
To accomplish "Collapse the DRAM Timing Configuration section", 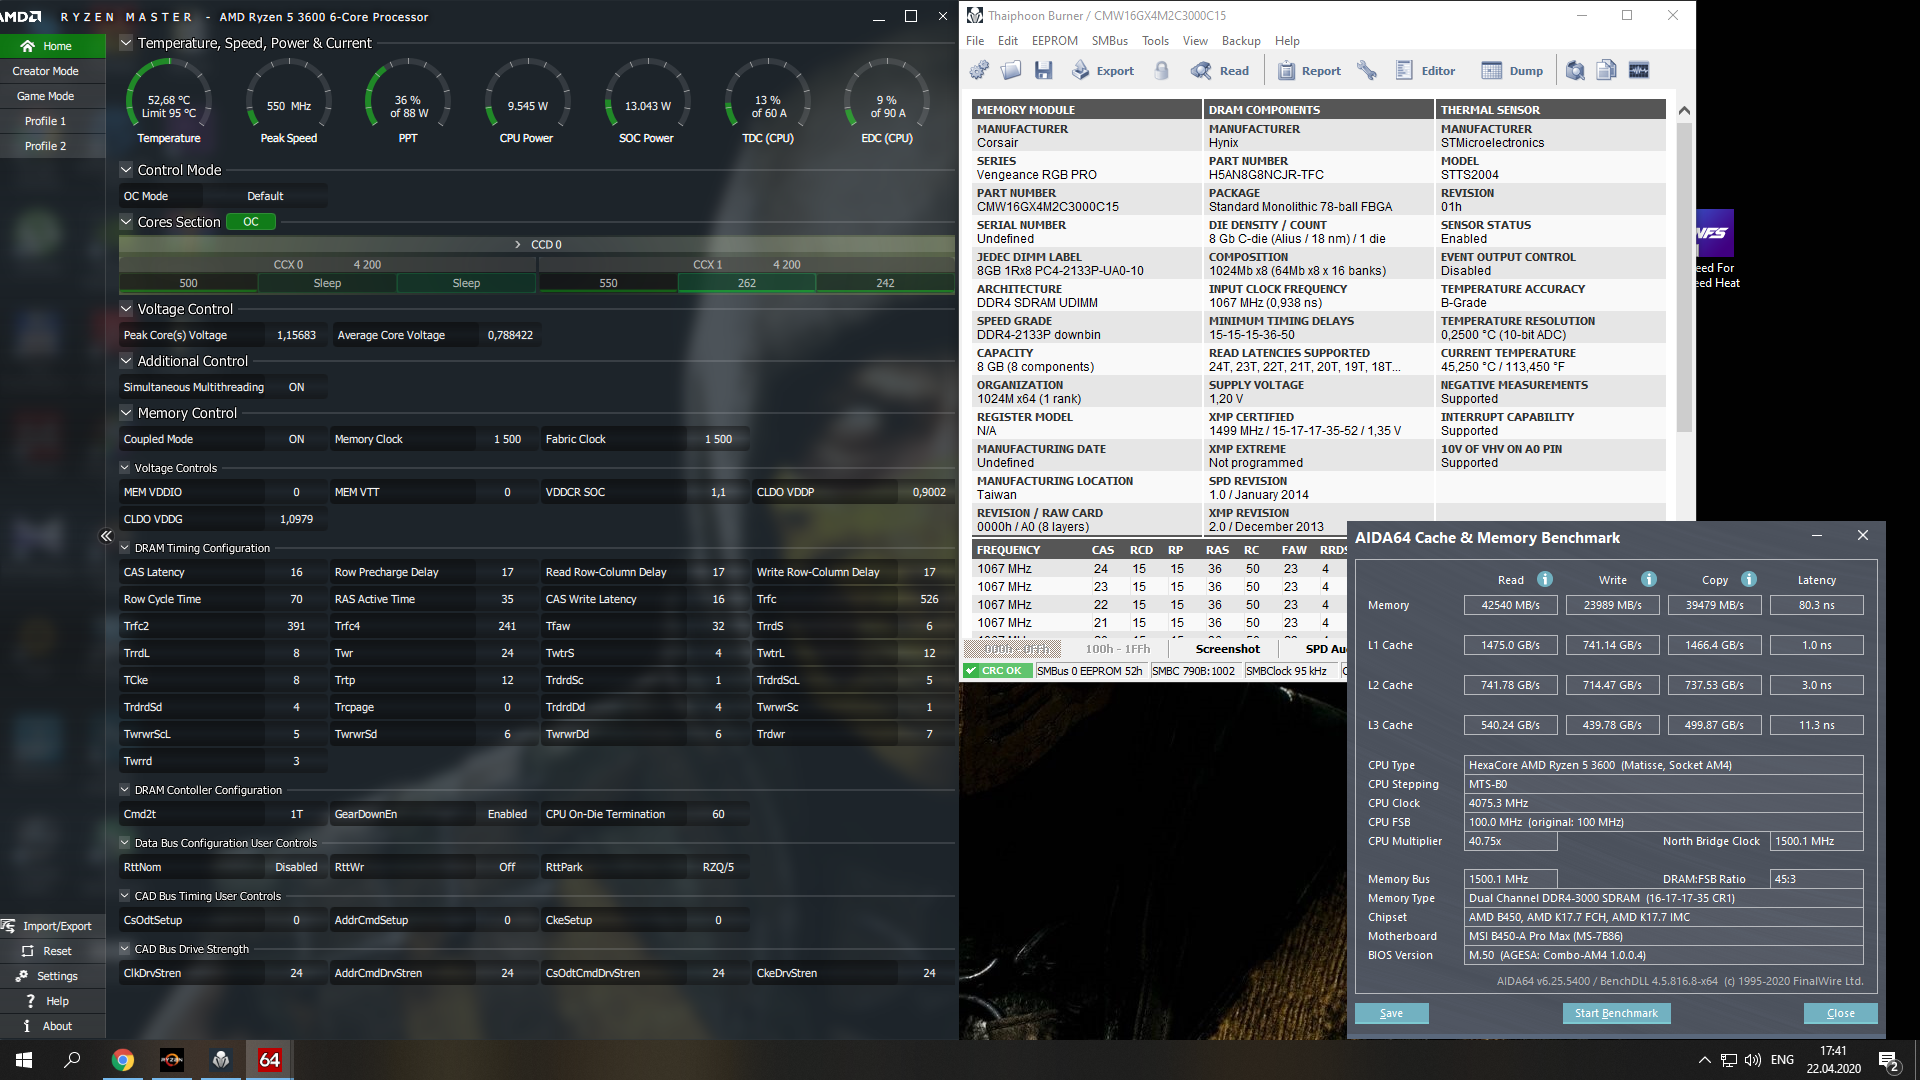I will point(125,548).
